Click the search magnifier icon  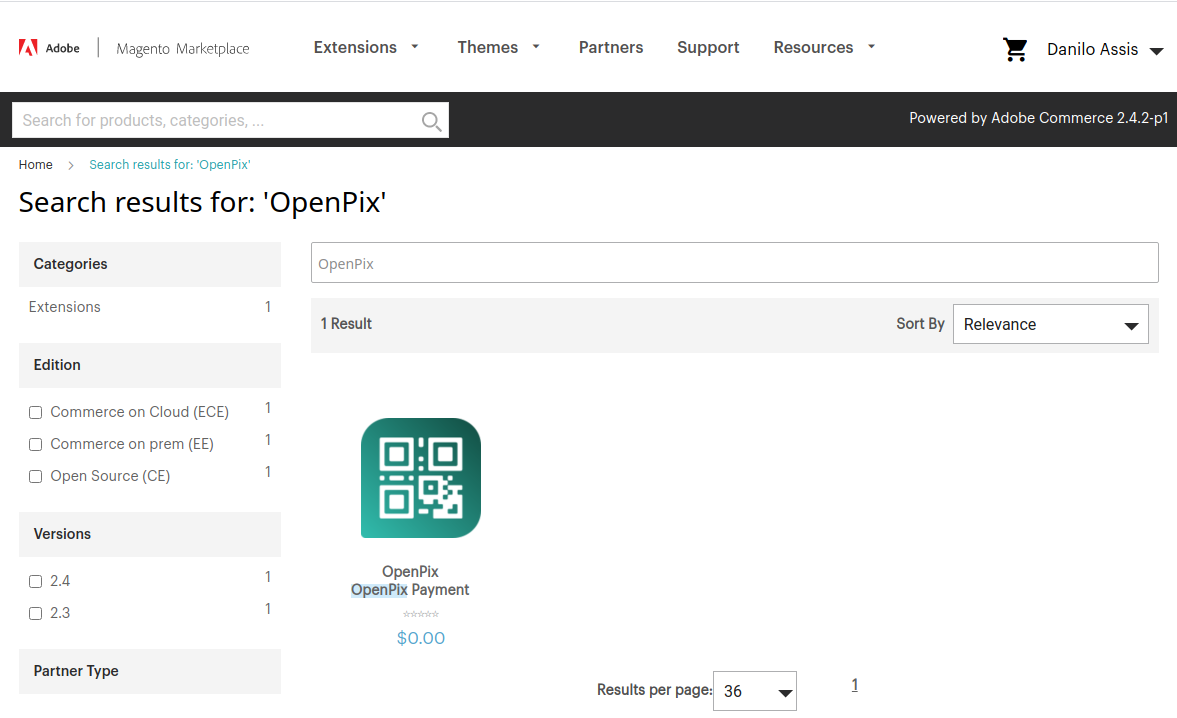click(x=431, y=121)
